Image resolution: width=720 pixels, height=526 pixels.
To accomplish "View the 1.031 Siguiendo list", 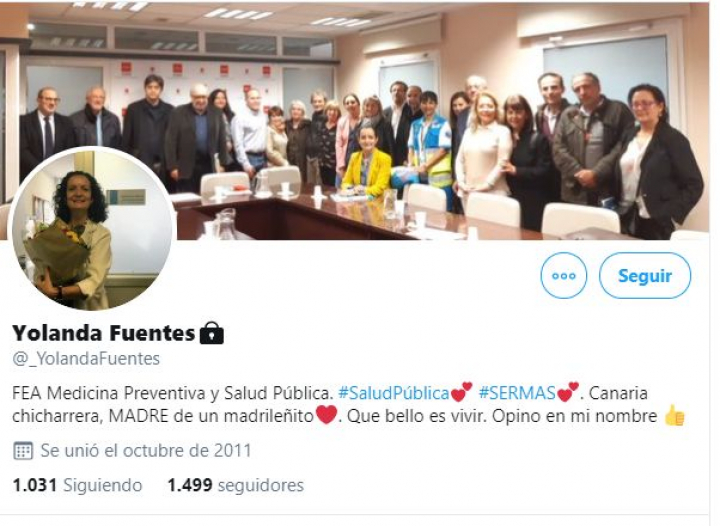I will (77, 485).
